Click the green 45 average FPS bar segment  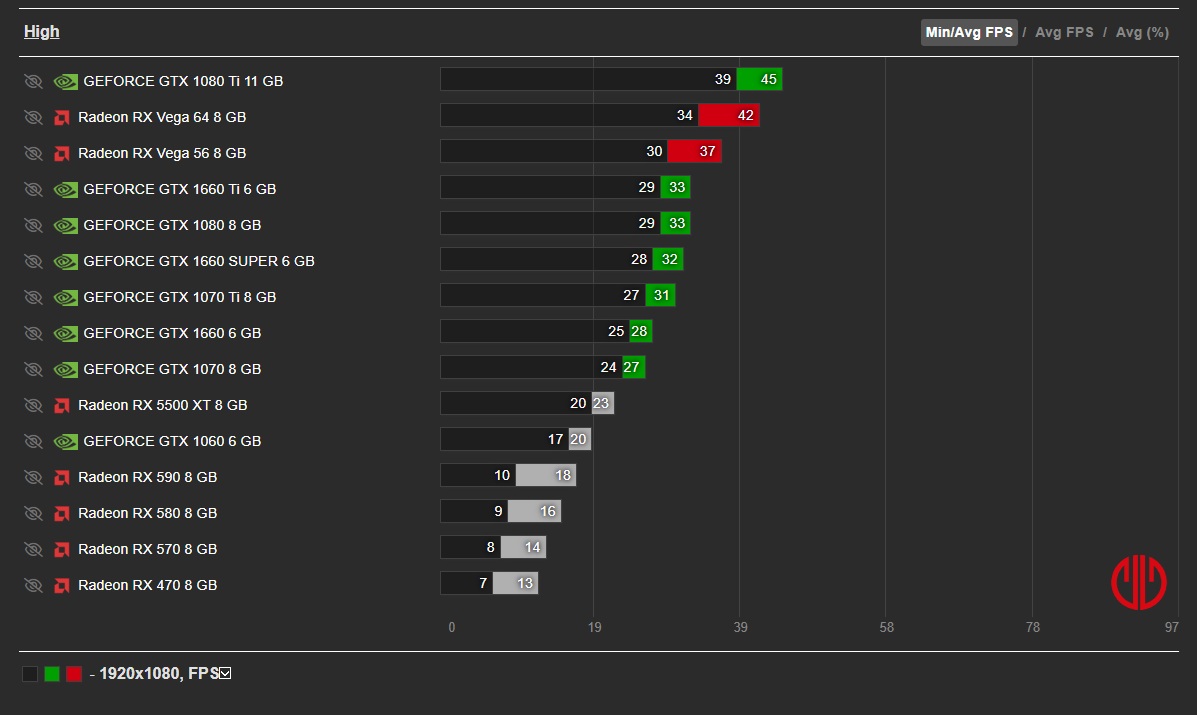tap(760, 79)
